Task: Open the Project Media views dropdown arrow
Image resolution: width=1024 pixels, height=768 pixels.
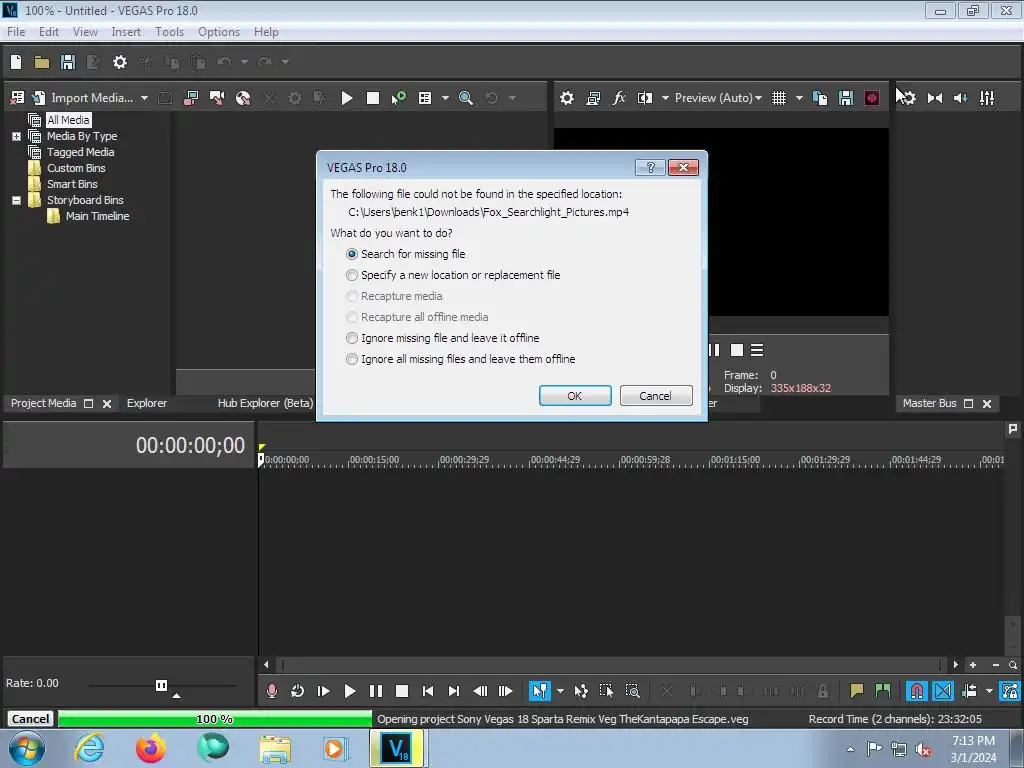Action: [x=445, y=98]
